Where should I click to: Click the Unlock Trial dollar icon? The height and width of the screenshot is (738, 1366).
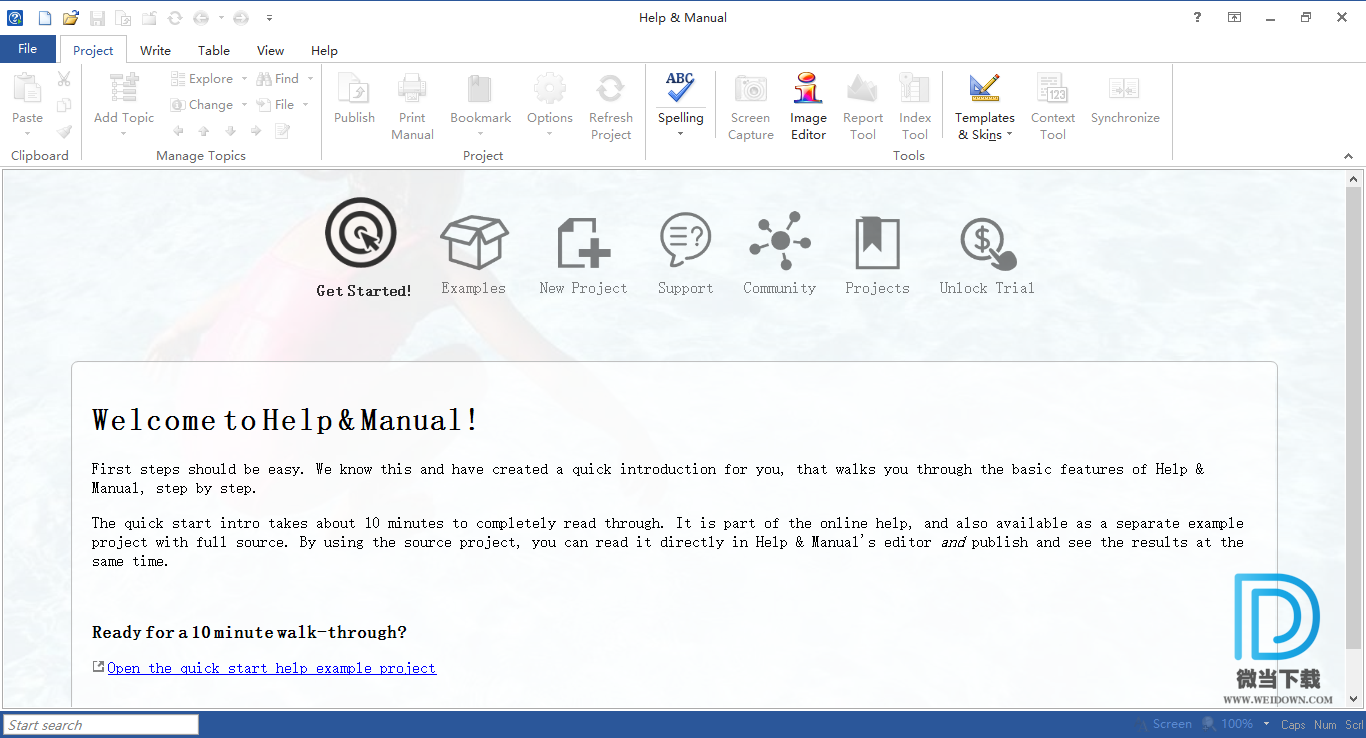[x=987, y=244]
